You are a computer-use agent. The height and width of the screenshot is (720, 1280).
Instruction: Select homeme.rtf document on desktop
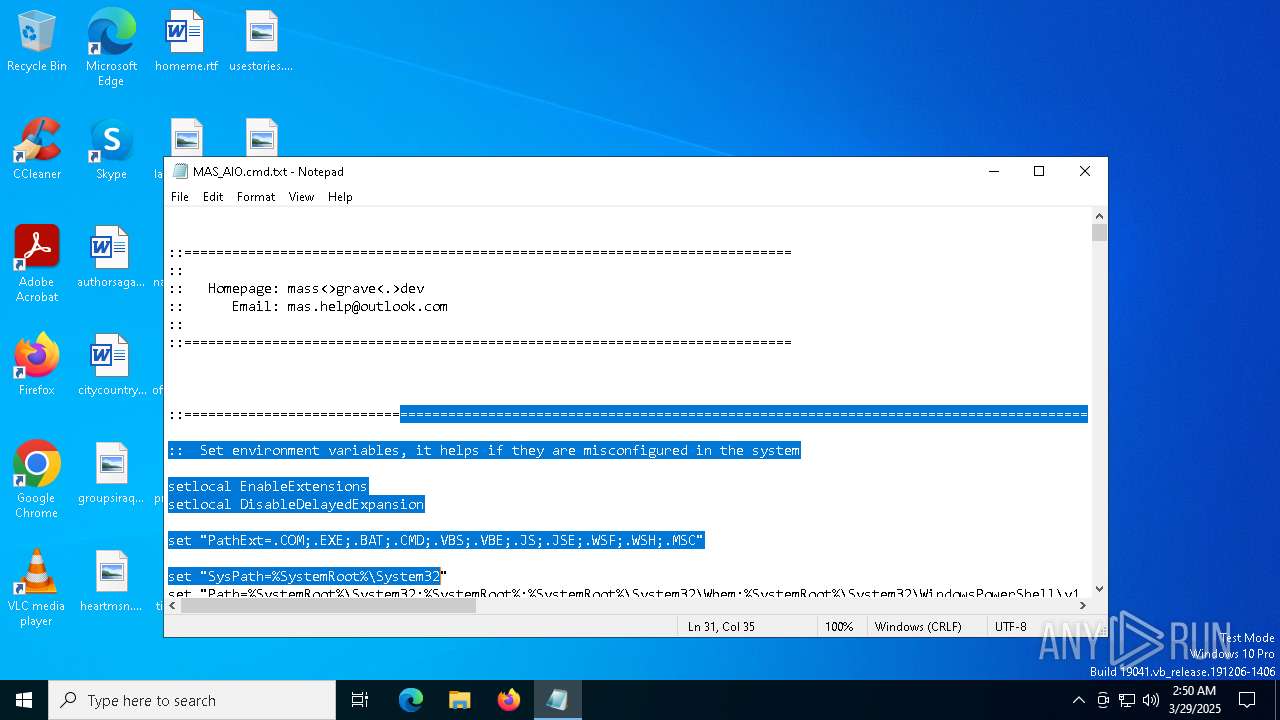(x=186, y=42)
